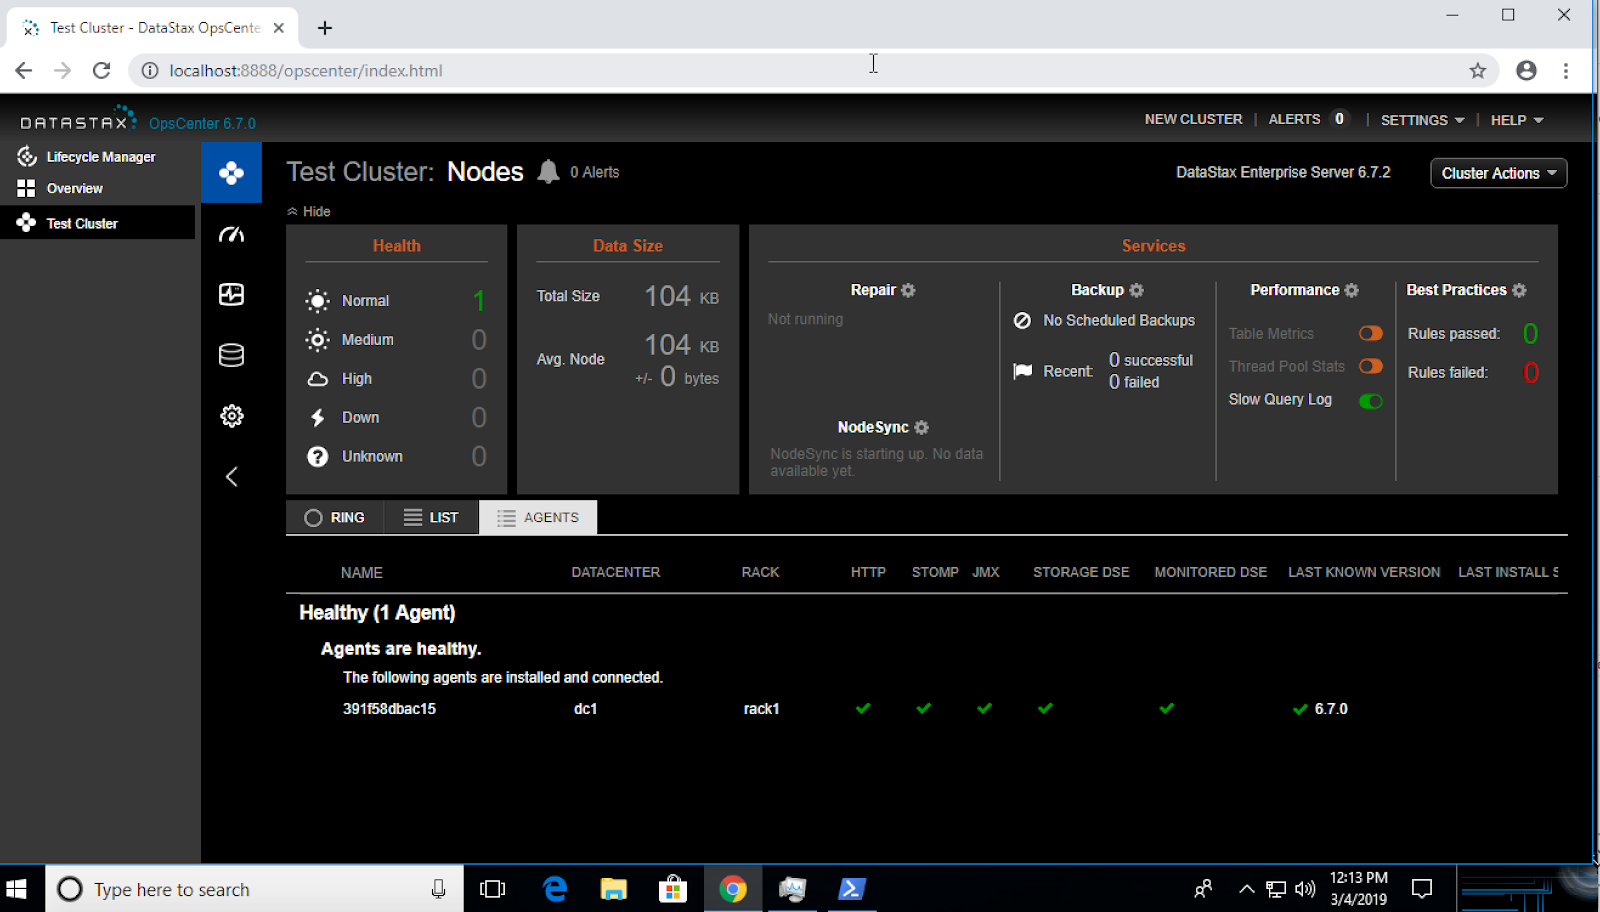Viewport: 1600px width, 912px height.
Task: Open Overview in sidebar
Action: pos(75,188)
